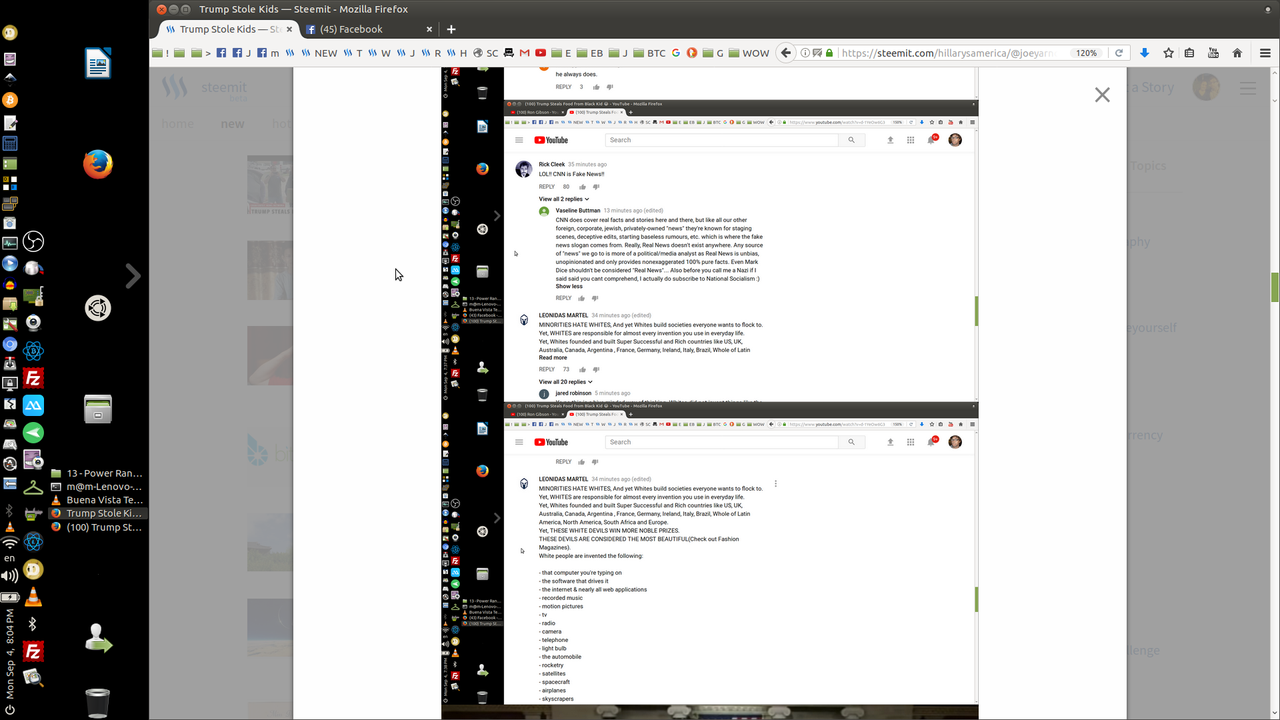The image size is (1280, 720).
Task: Launch FileZilla from the launcher
Action: click(x=33, y=379)
